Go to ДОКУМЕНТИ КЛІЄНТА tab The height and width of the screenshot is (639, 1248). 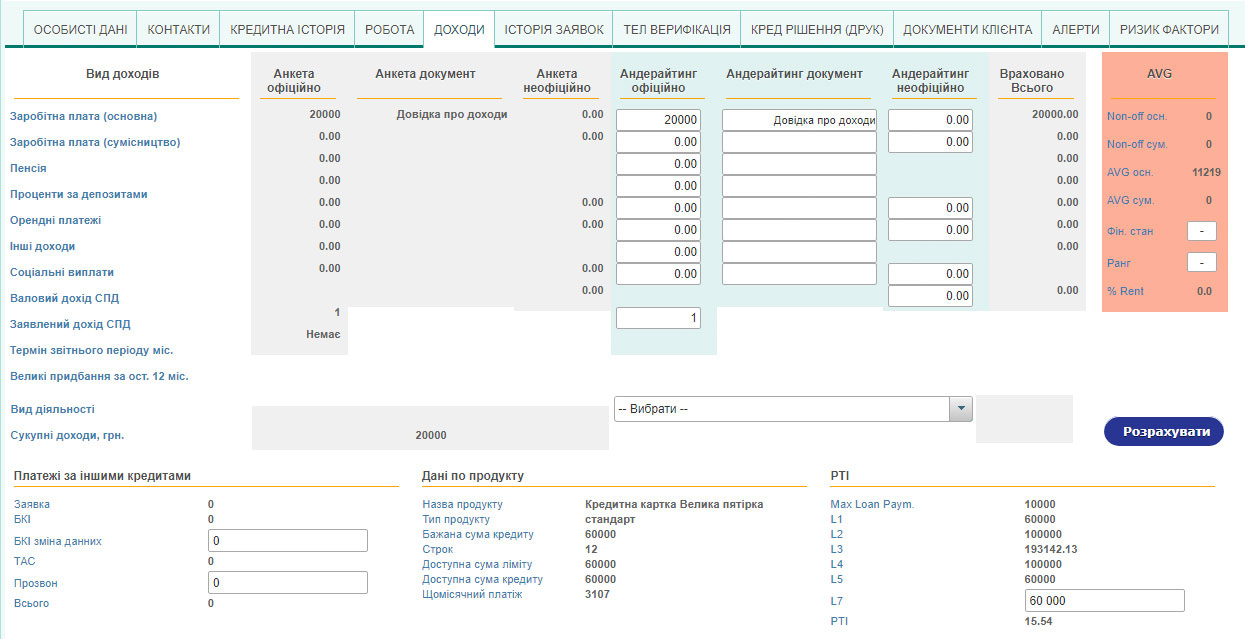967,29
